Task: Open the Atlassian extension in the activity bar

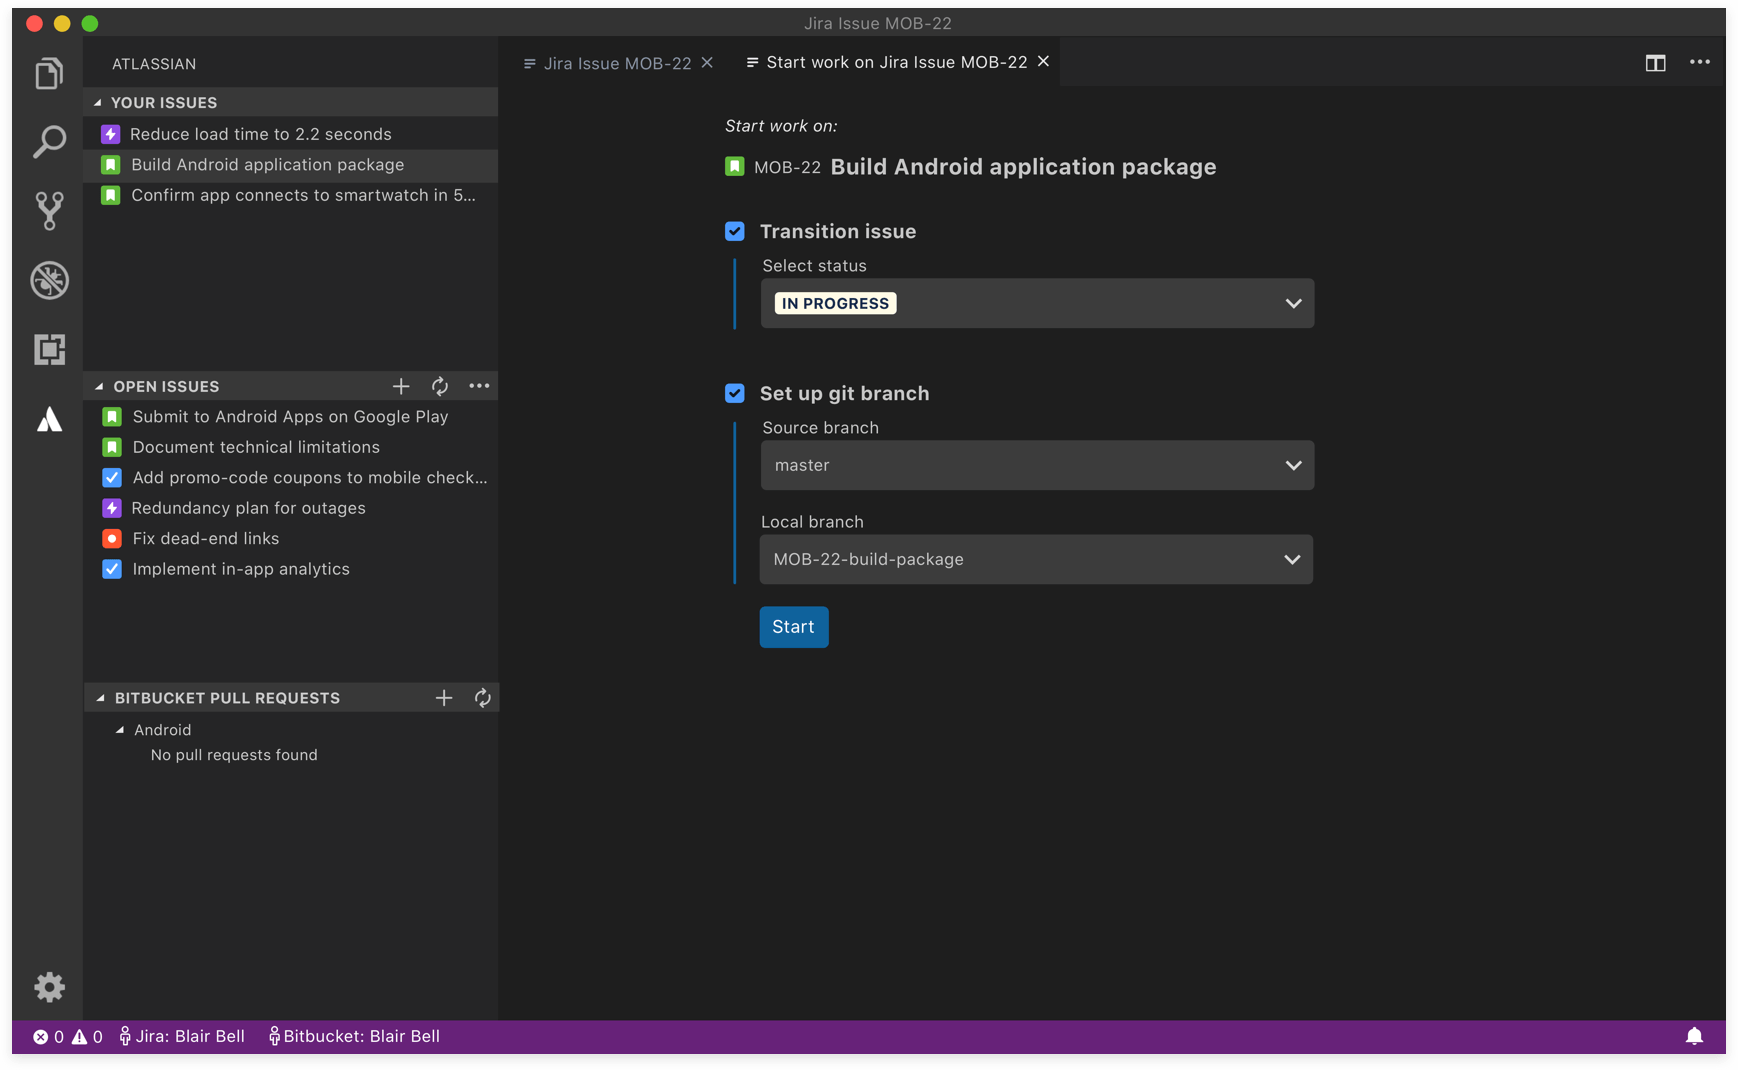Action: click(x=48, y=420)
